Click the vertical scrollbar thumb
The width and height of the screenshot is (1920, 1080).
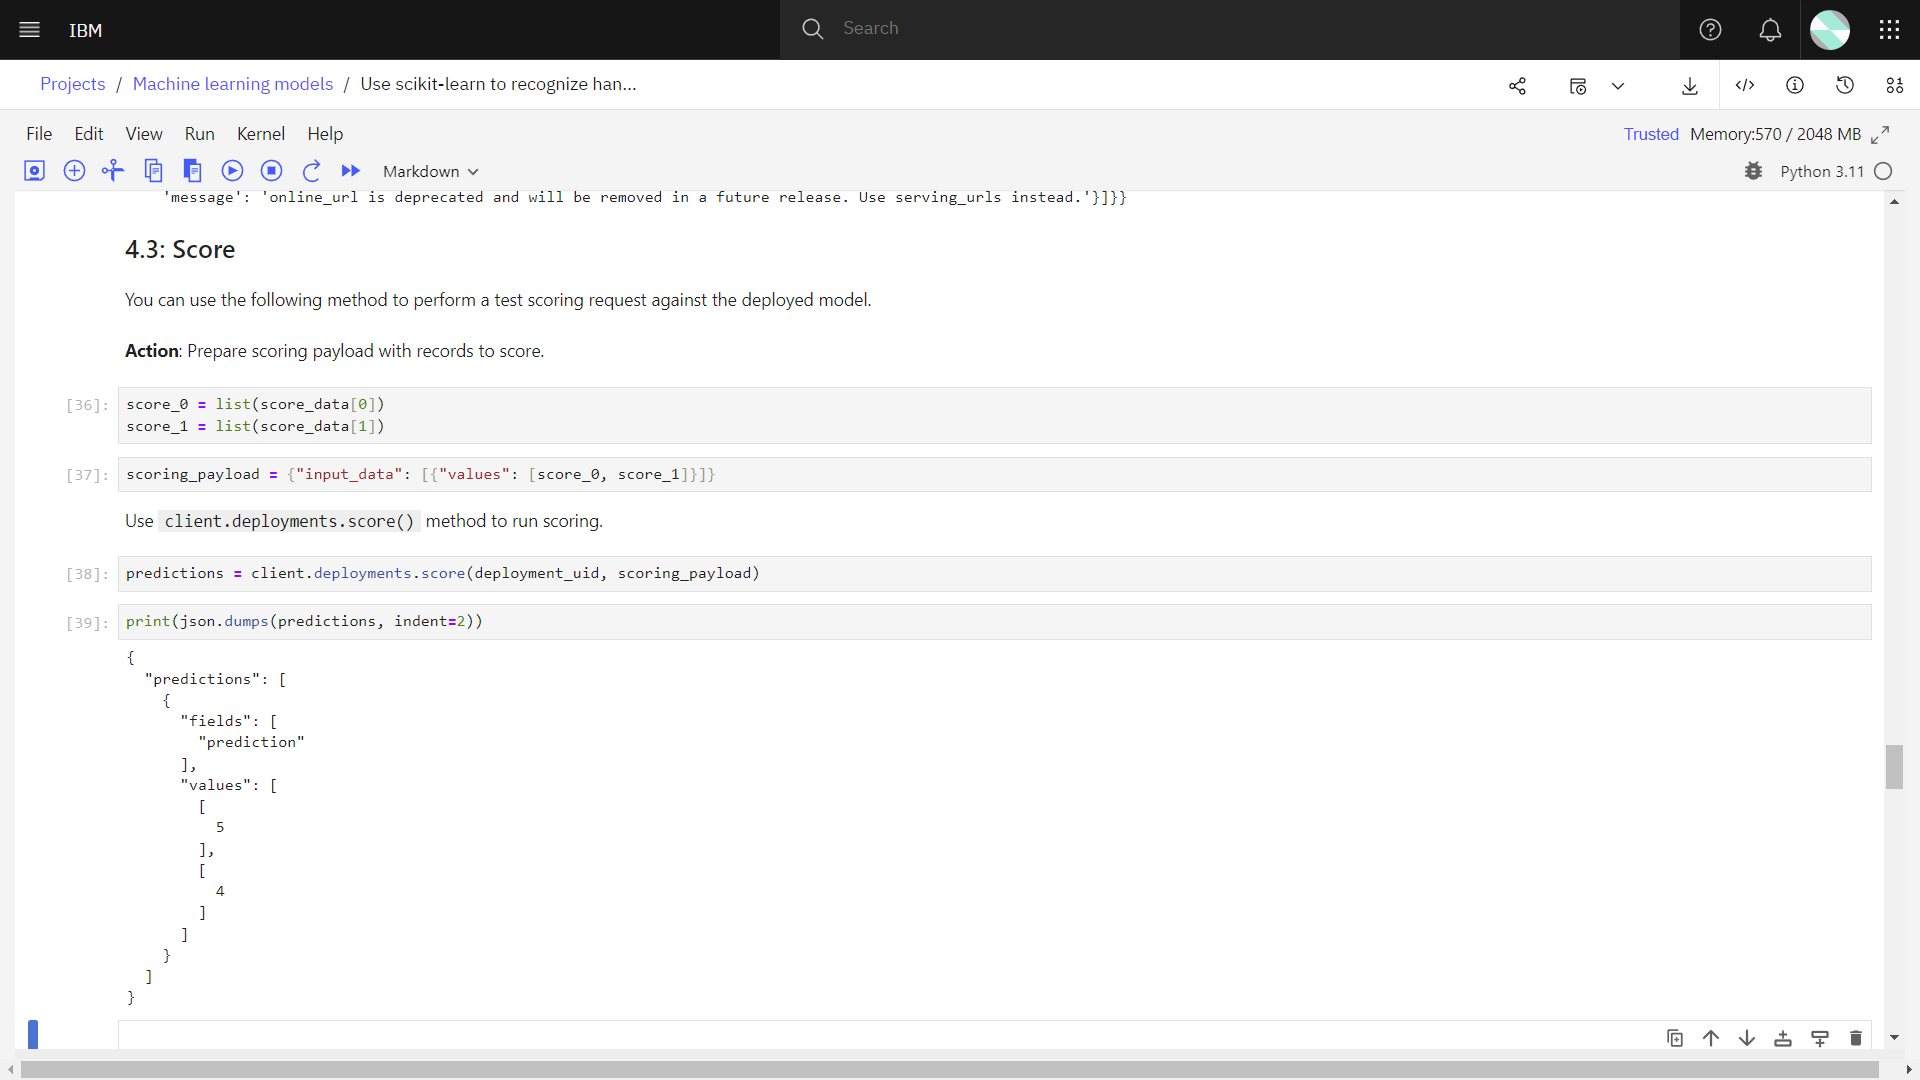coord(1894,767)
